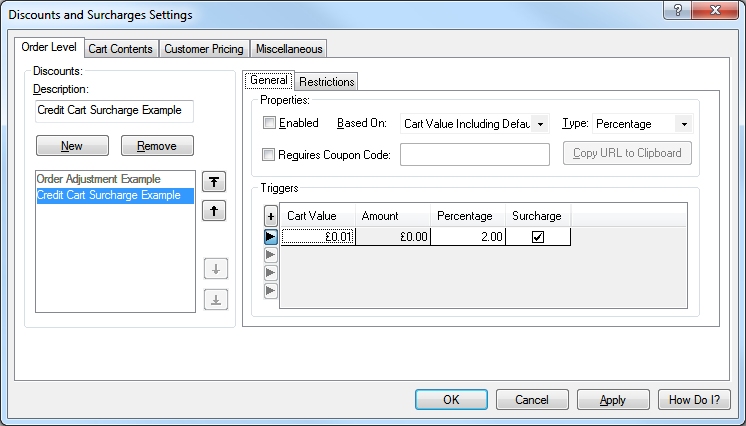The image size is (746, 426).
Task: Select the second trigger row arrow
Action: (270, 255)
